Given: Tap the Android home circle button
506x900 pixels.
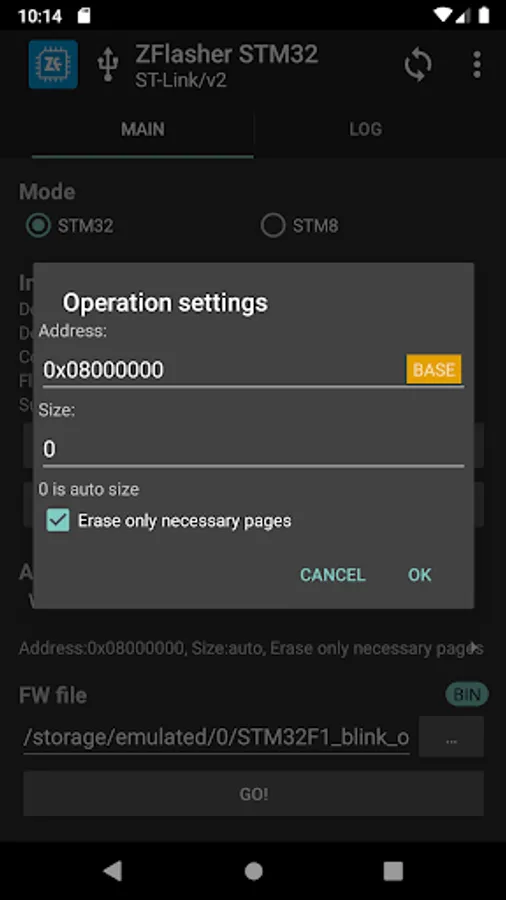Looking at the screenshot, I should click(253, 871).
